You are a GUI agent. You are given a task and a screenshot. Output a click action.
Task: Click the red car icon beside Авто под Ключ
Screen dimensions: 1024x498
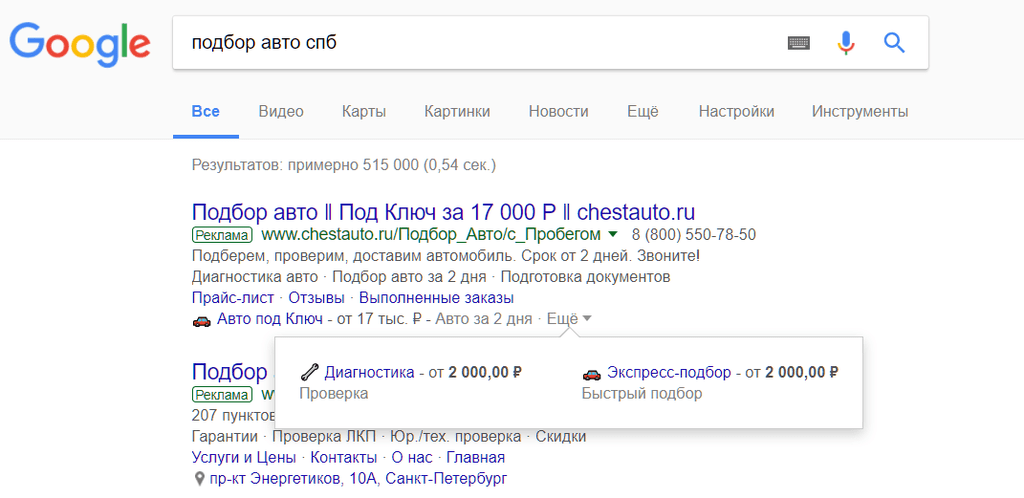(201, 320)
